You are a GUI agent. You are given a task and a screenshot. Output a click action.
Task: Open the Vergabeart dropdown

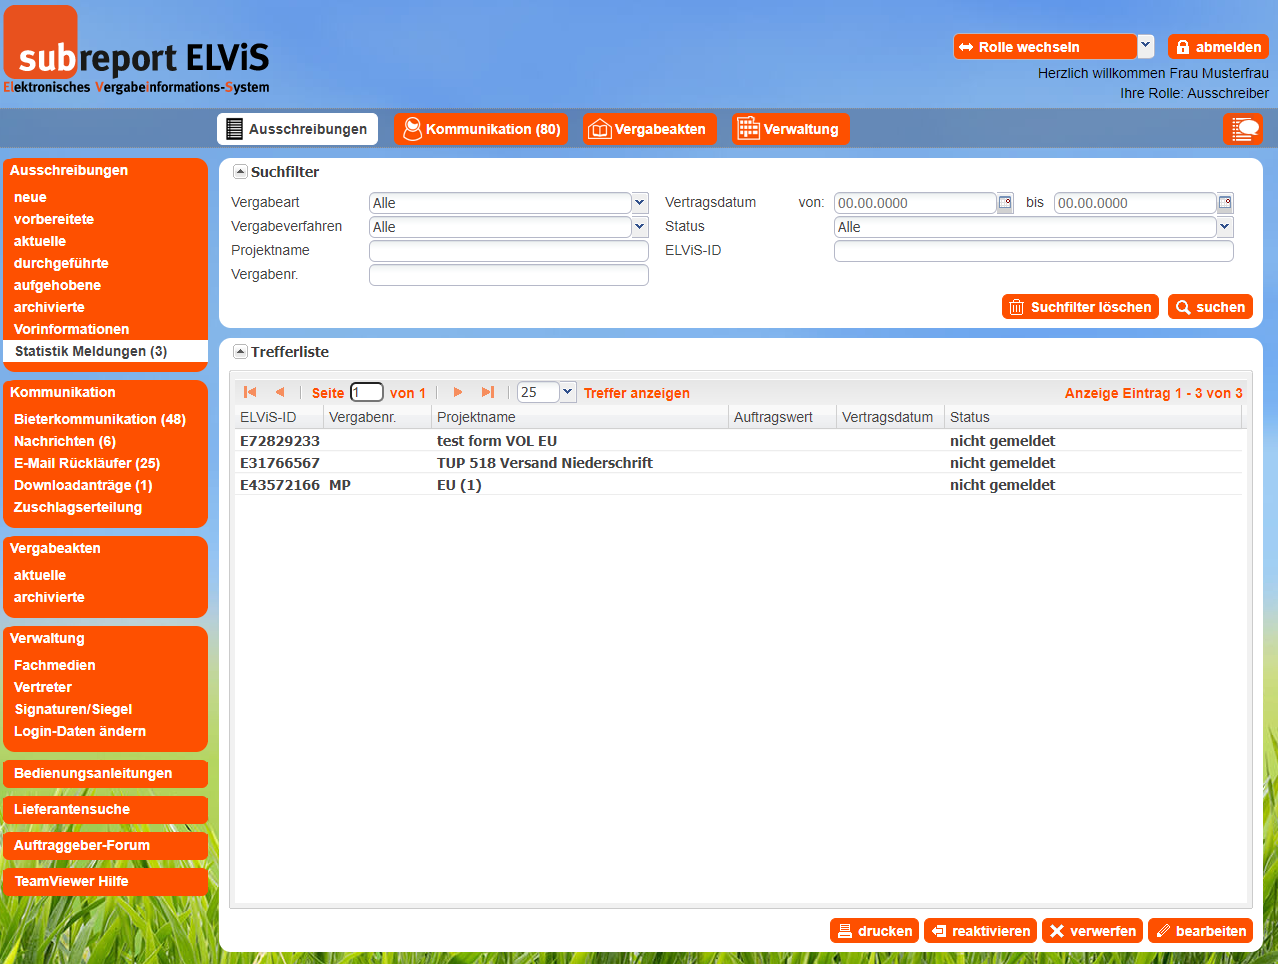[640, 203]
